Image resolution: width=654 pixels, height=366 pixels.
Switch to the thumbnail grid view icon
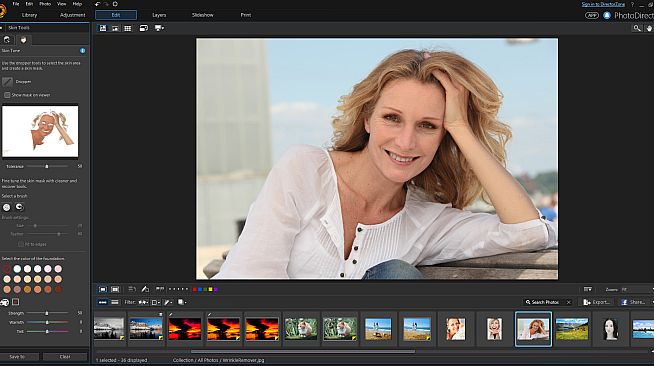(128, 28)
